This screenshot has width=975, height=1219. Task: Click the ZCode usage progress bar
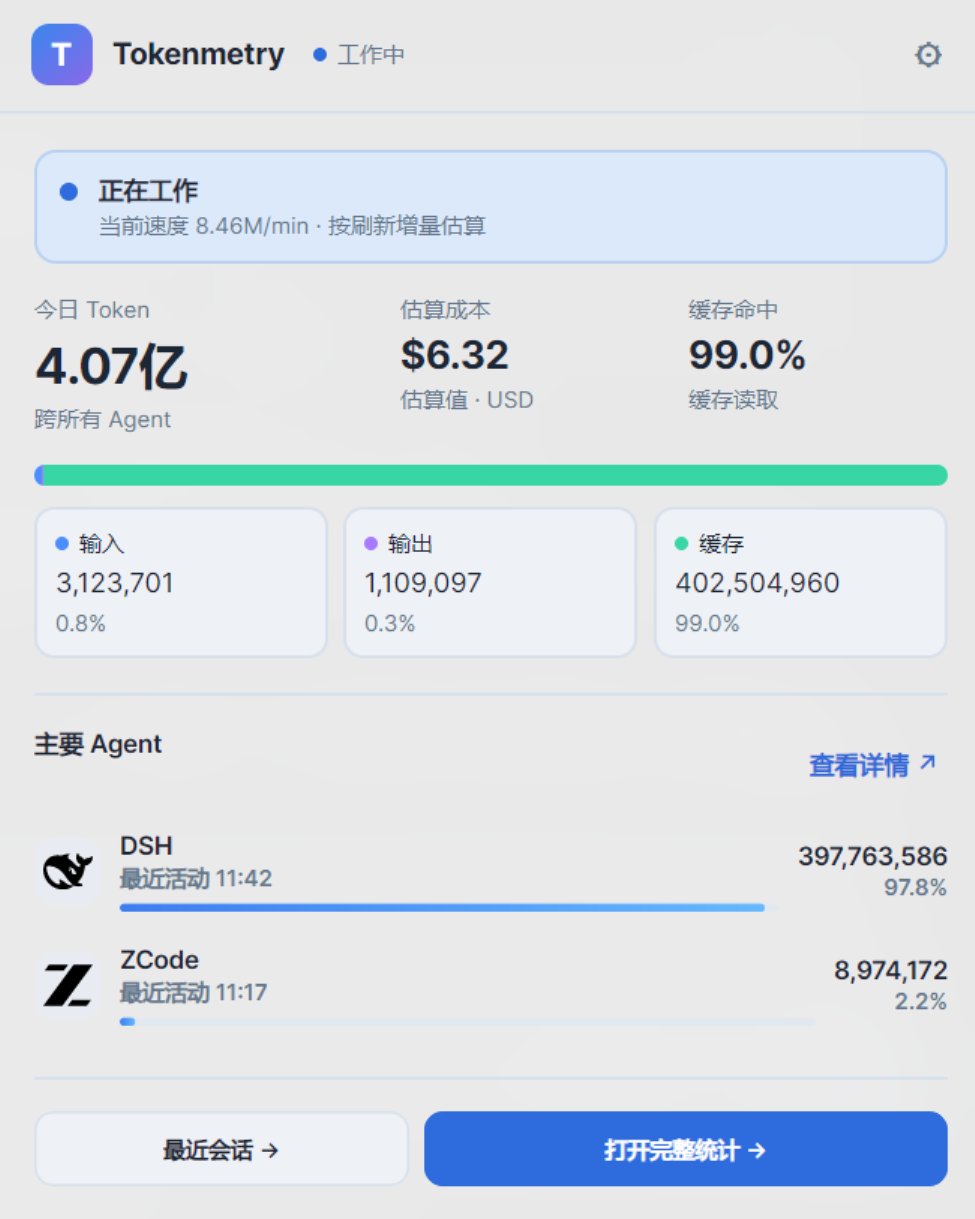467,1021
